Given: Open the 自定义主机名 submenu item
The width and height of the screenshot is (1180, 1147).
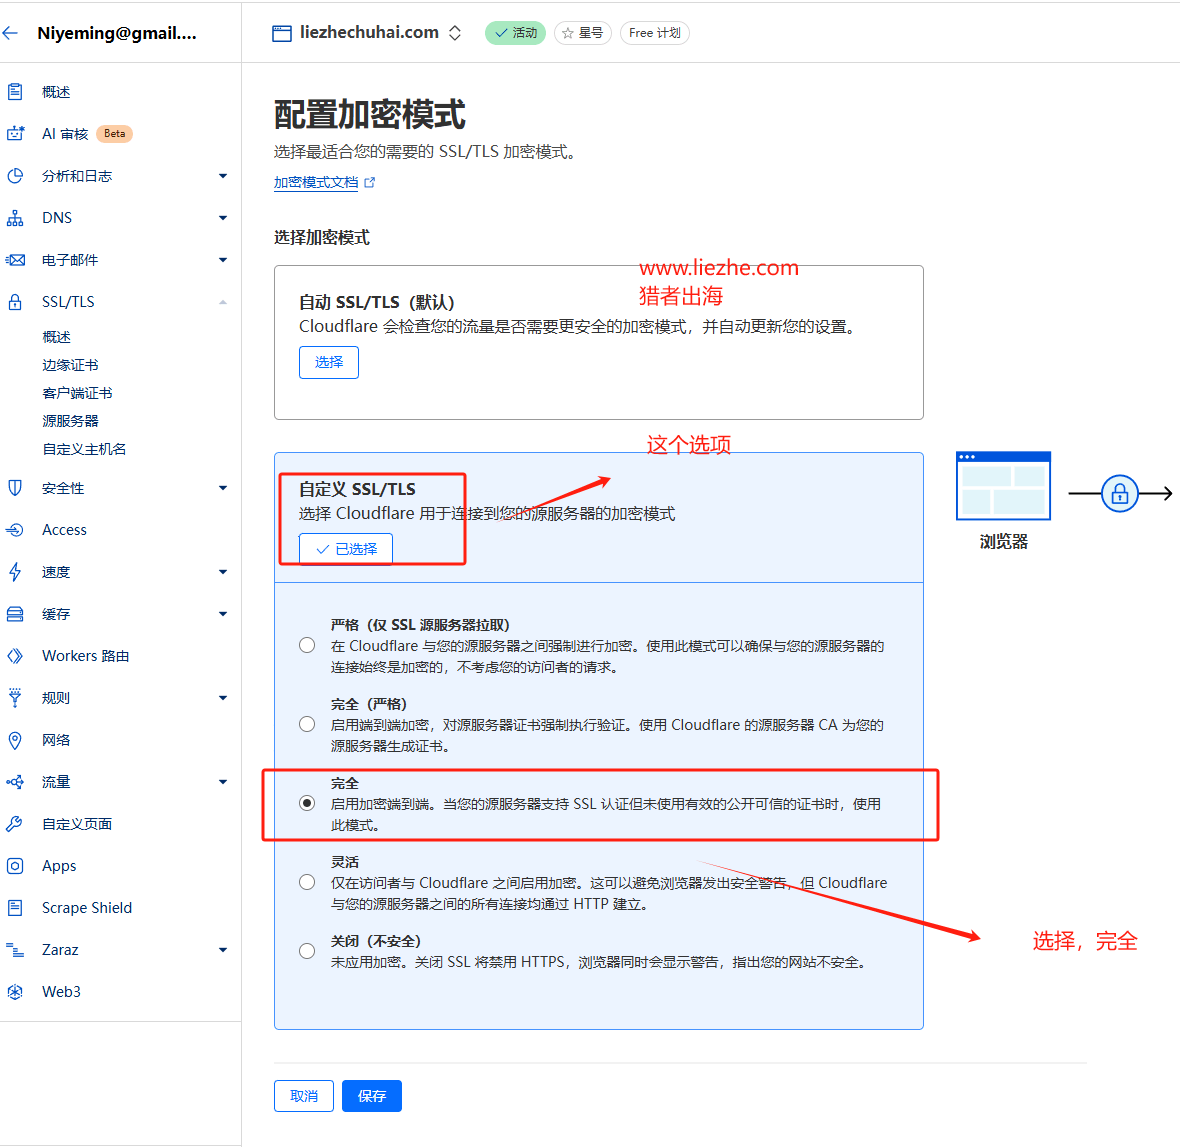Looking at the screenshot, I should [x=84, y=449].
